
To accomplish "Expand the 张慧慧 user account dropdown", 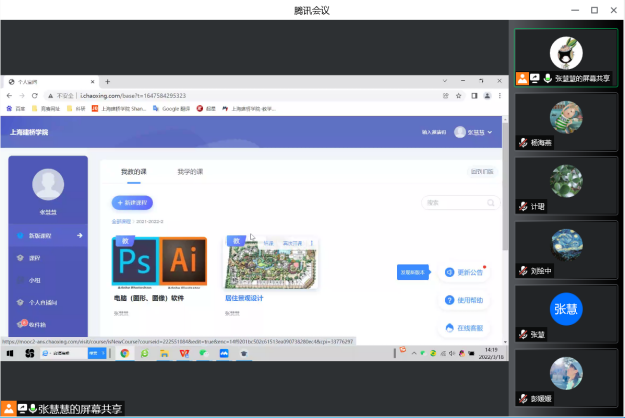I will [x=474, y=132].
